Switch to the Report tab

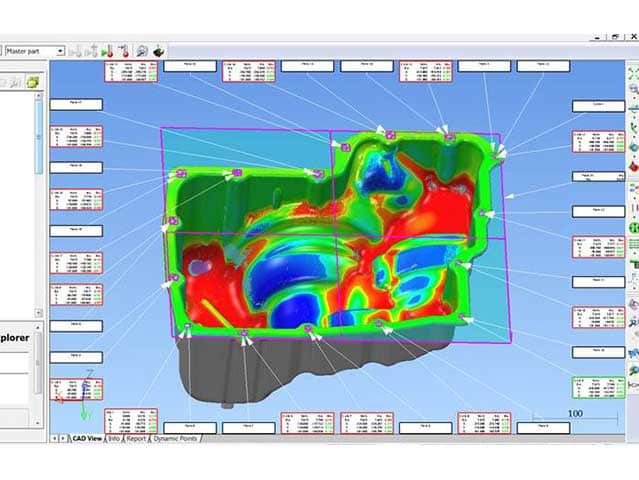(x=136, y=438)
